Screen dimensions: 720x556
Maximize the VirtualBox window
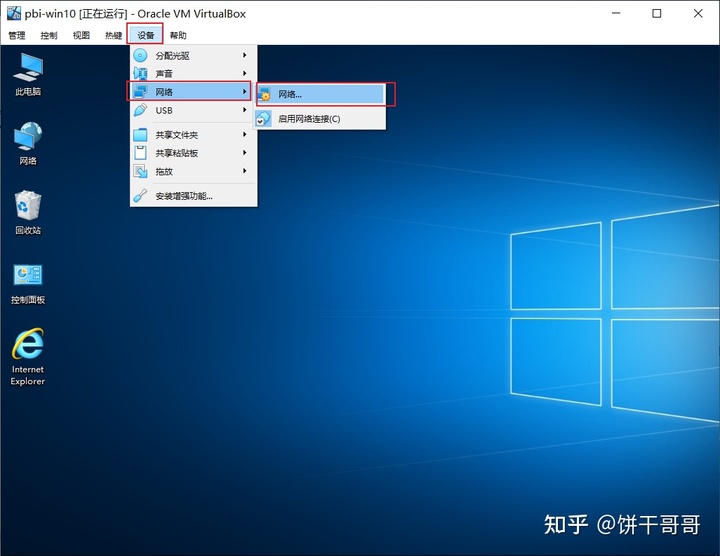[x=657, y=13]
